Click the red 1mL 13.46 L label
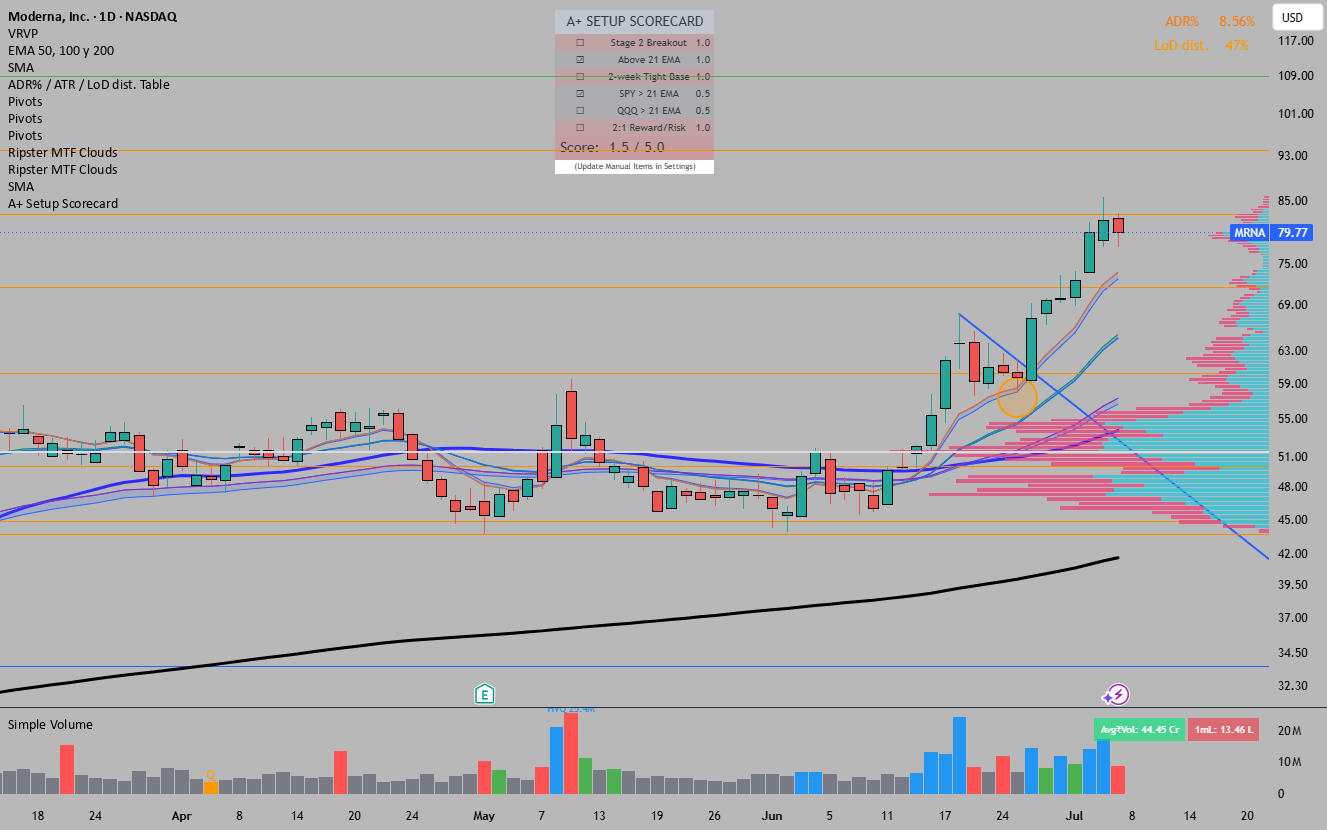 click(x=1224, y=730)
